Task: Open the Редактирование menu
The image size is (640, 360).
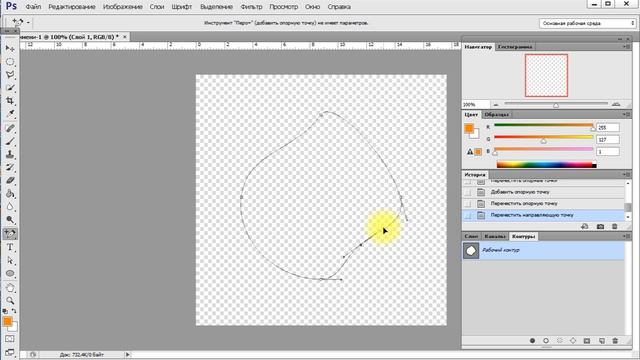Action: tap(72, 7)
